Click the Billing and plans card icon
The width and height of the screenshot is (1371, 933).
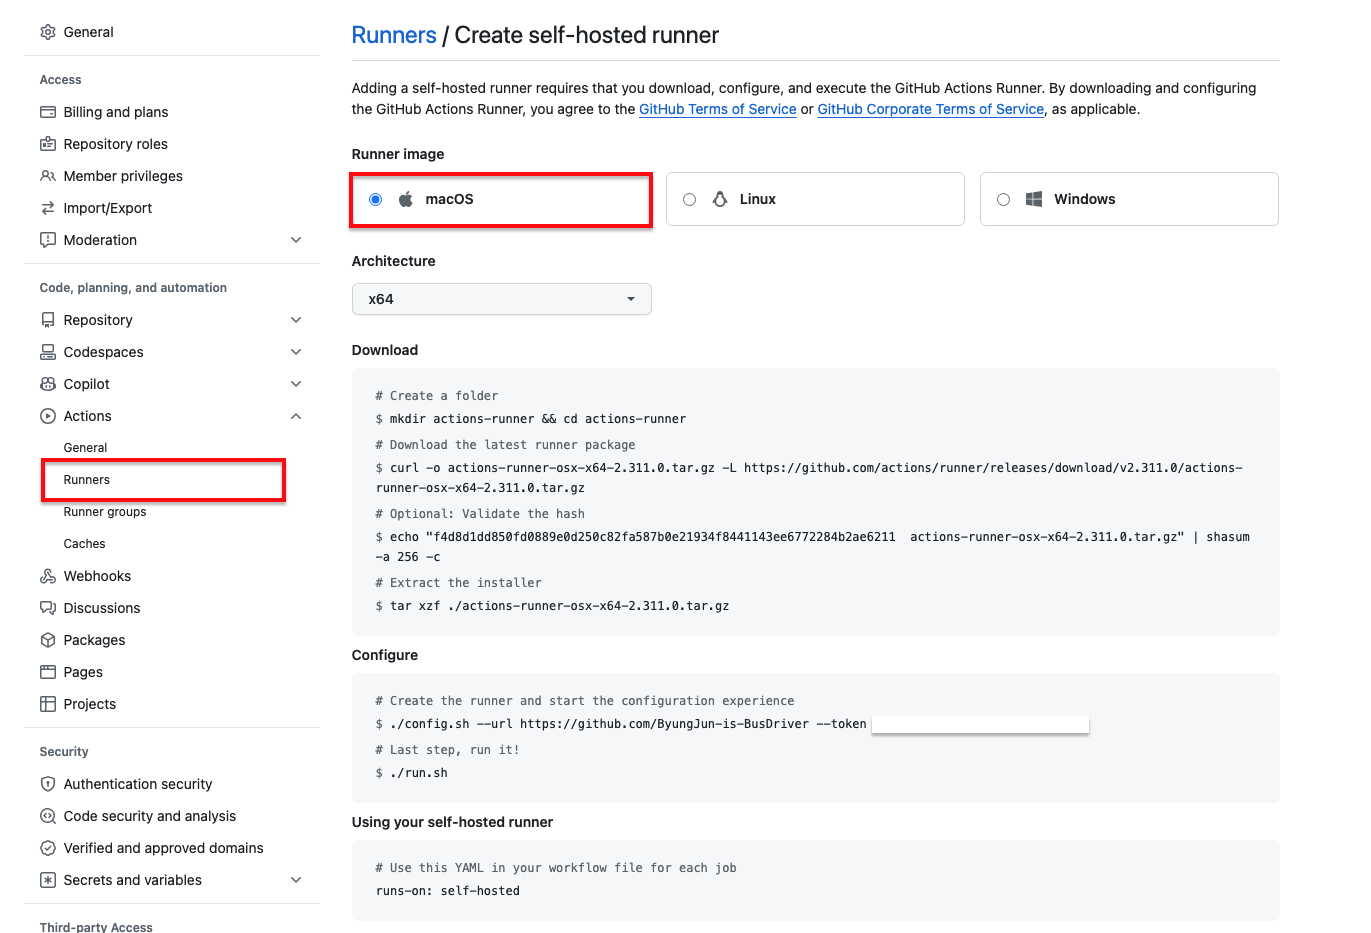point(48,112)
